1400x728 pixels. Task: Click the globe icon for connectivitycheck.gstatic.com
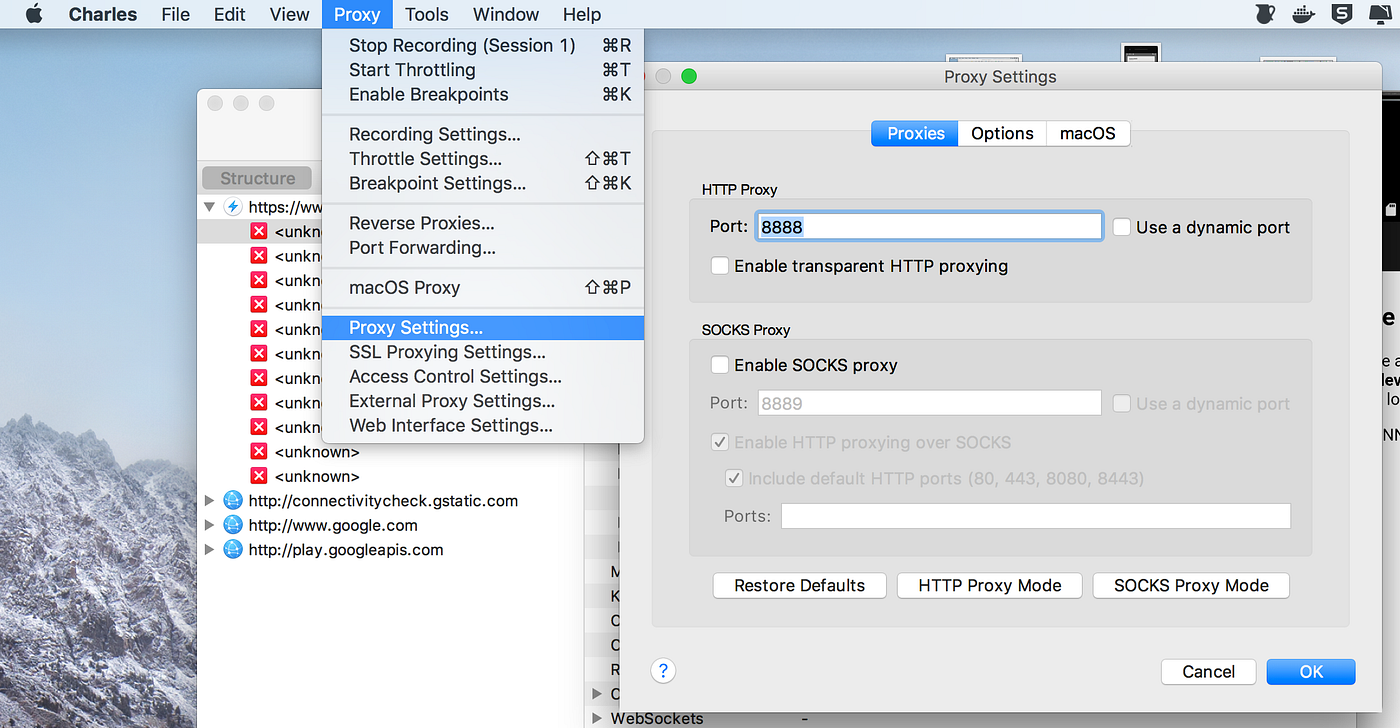[x=233, y=500]
